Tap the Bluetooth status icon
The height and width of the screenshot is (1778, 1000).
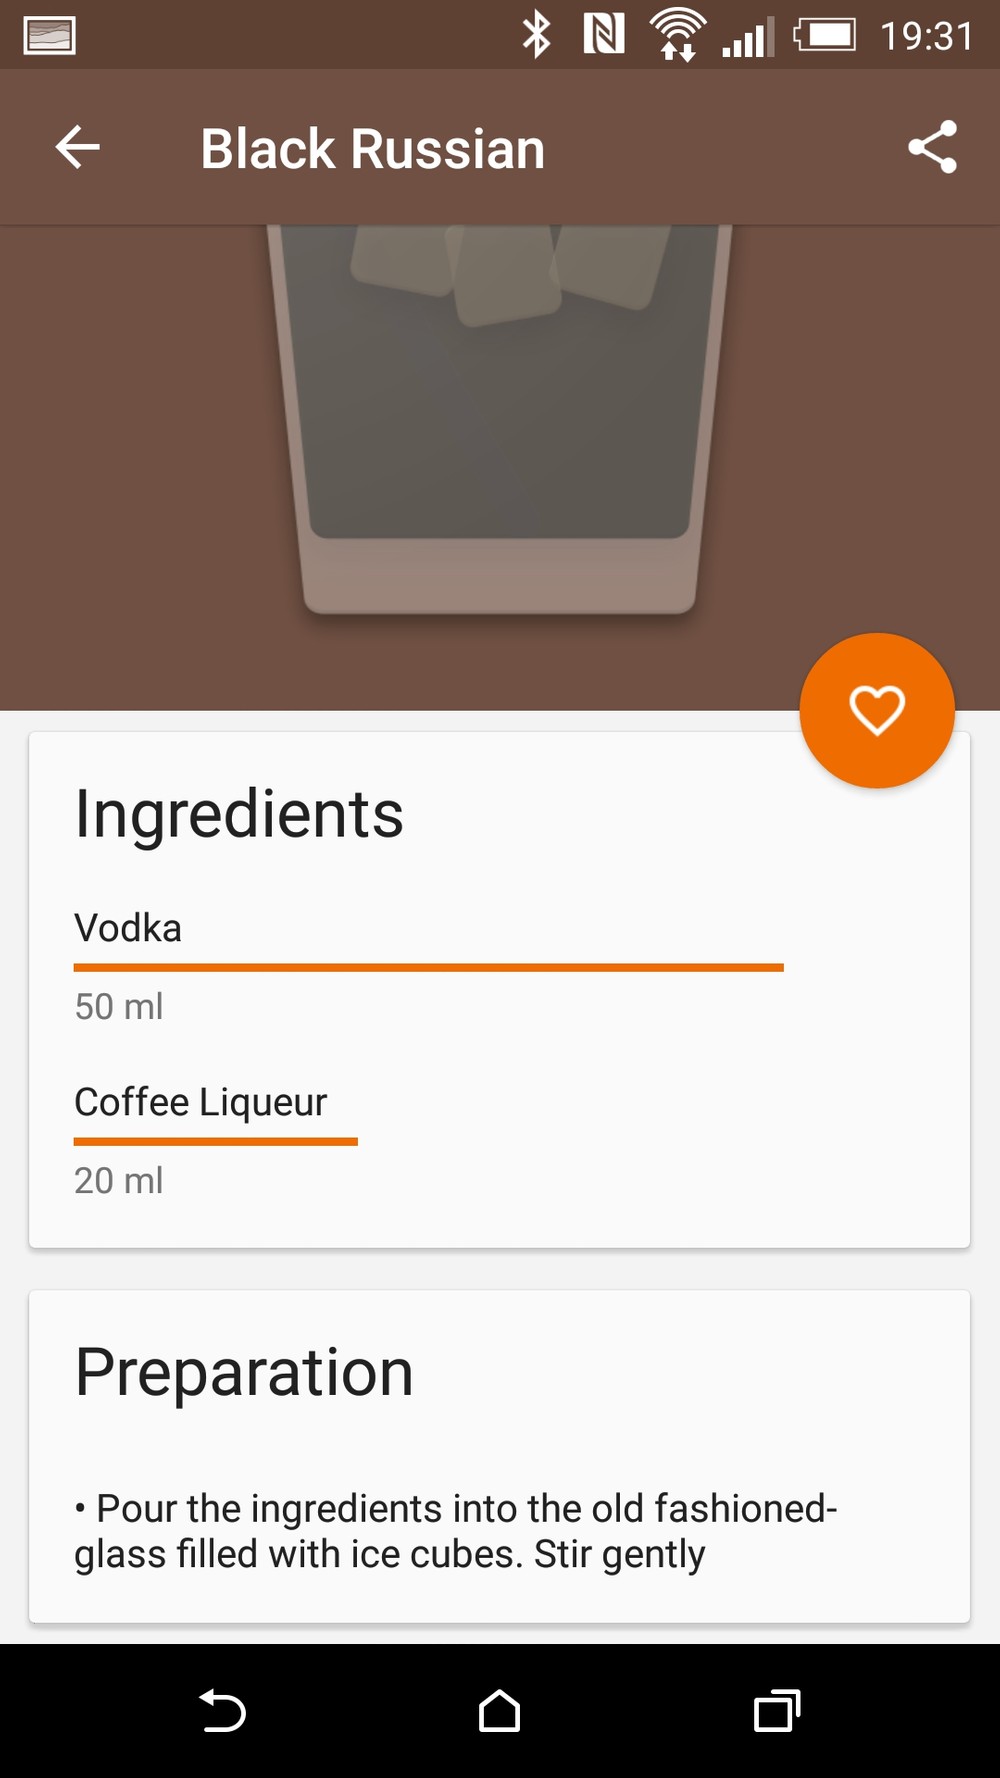tap(537, 35)
